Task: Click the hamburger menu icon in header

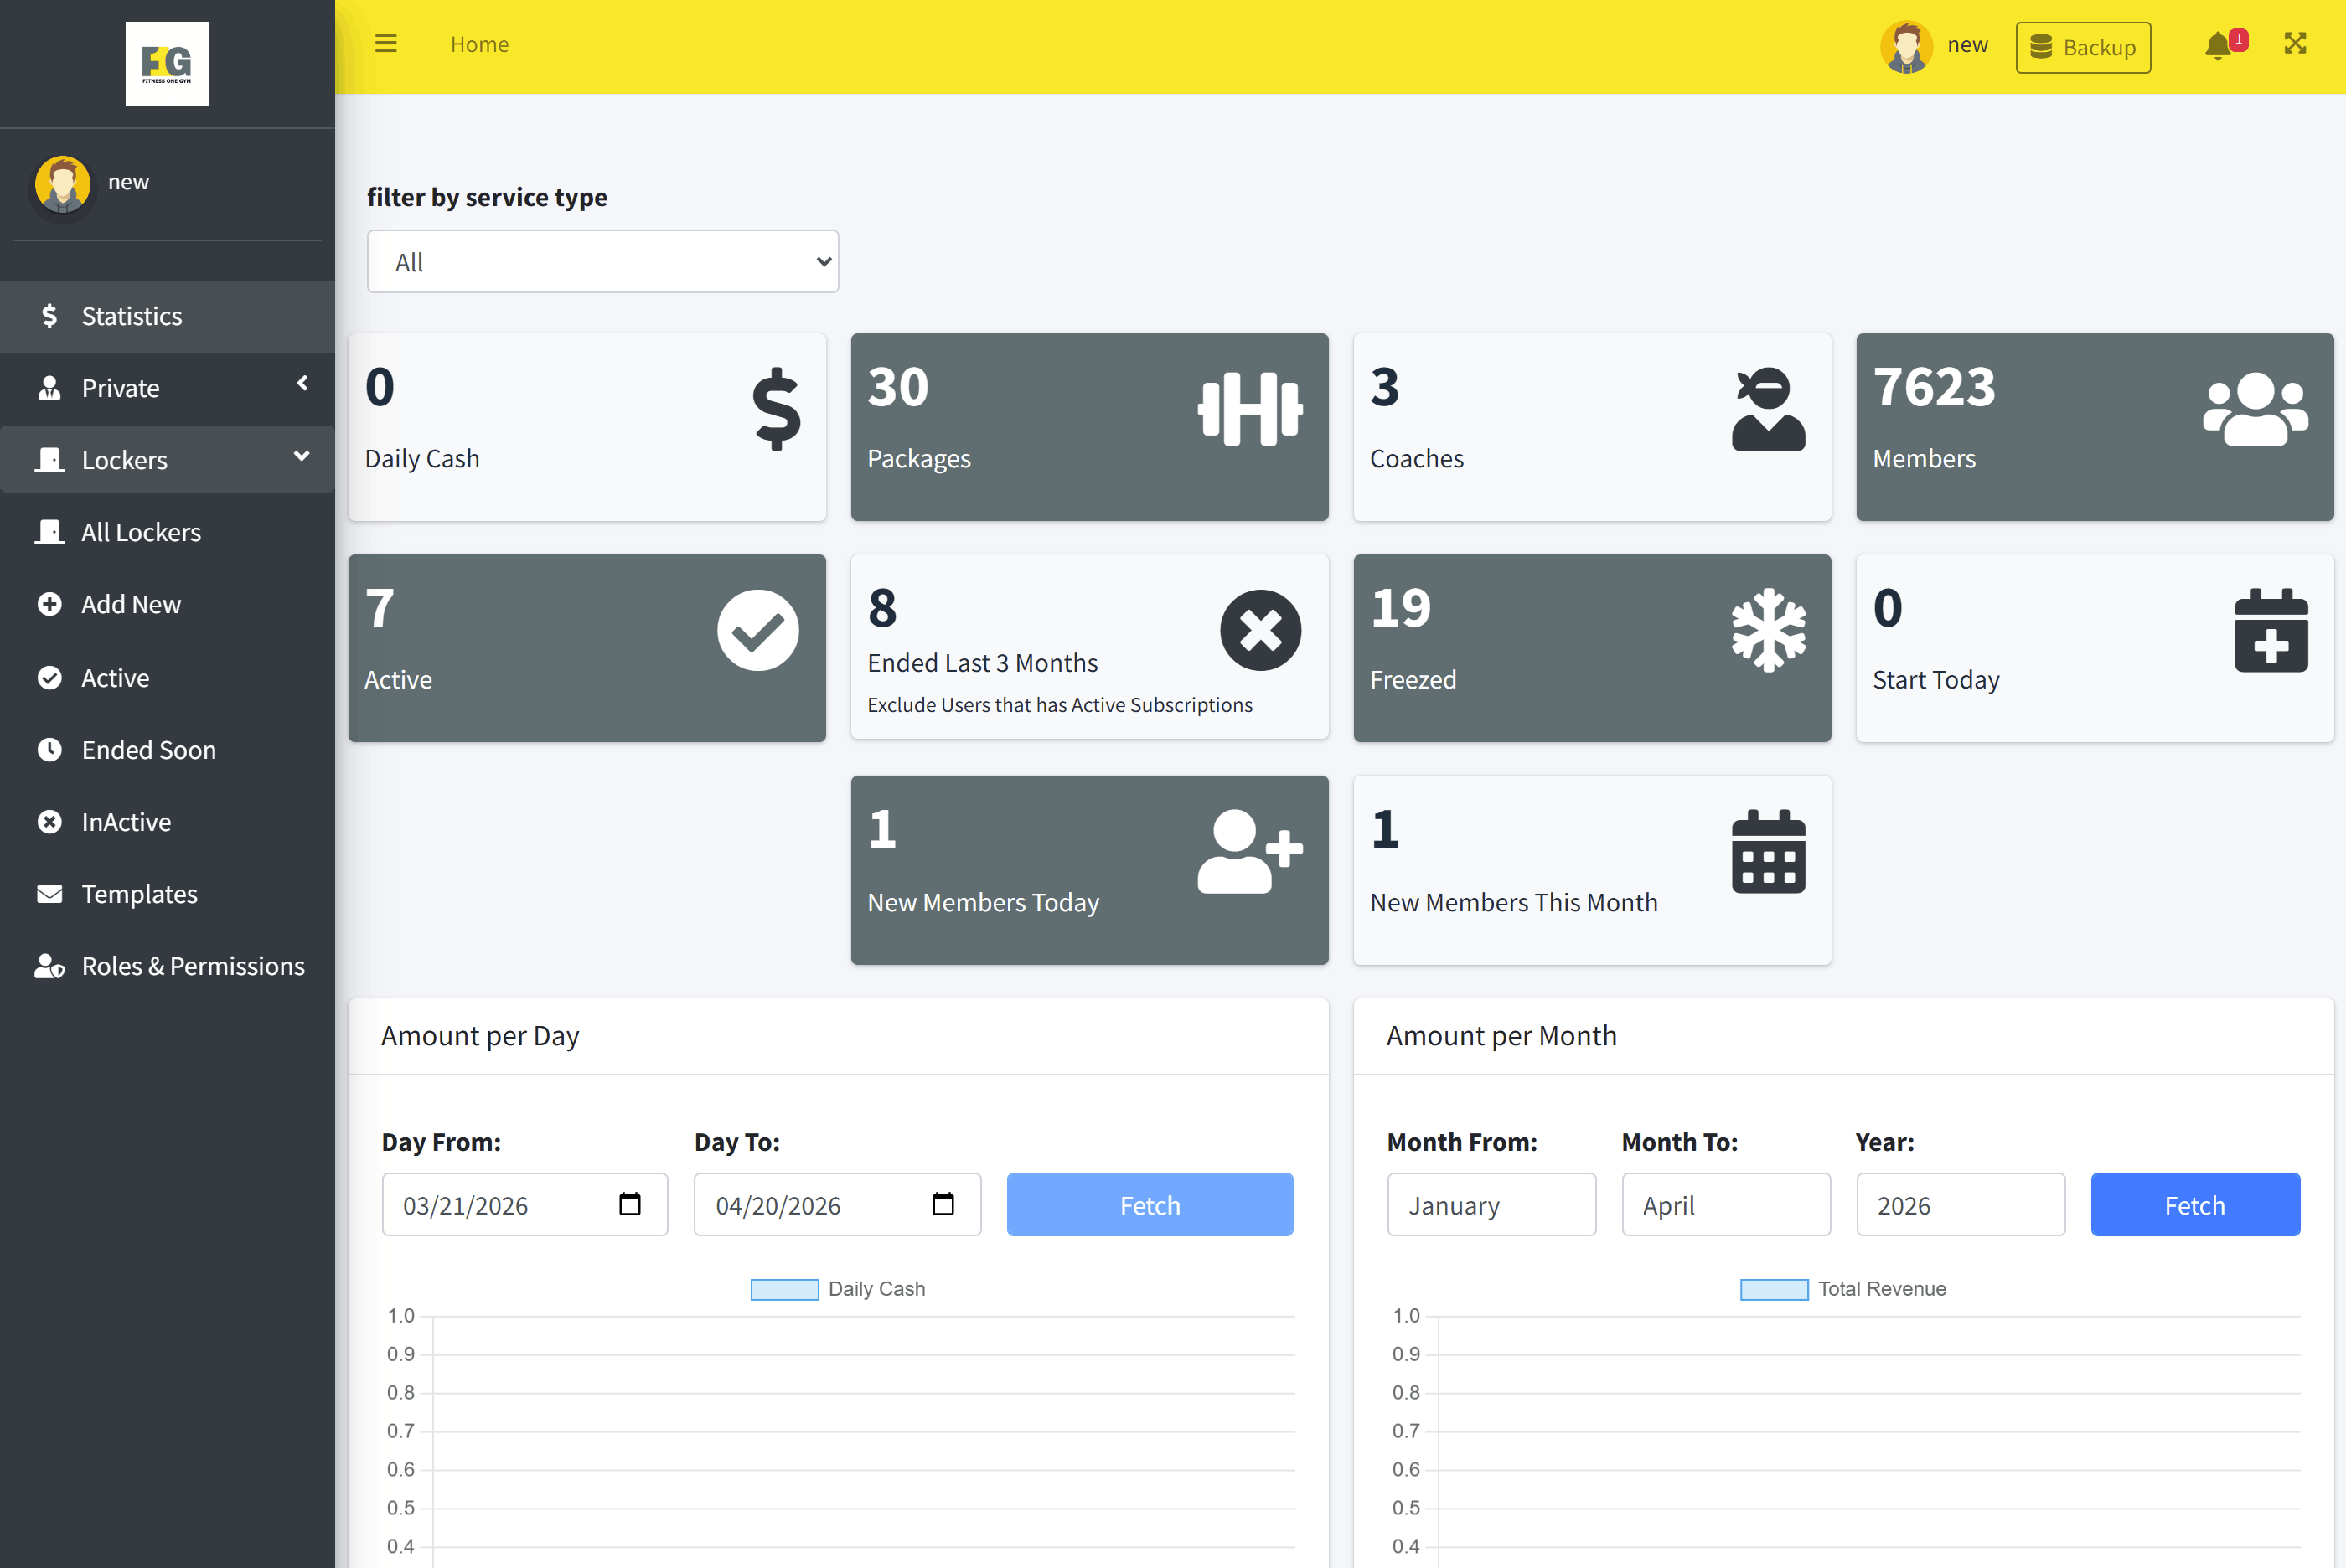Action: coord(386,43)
